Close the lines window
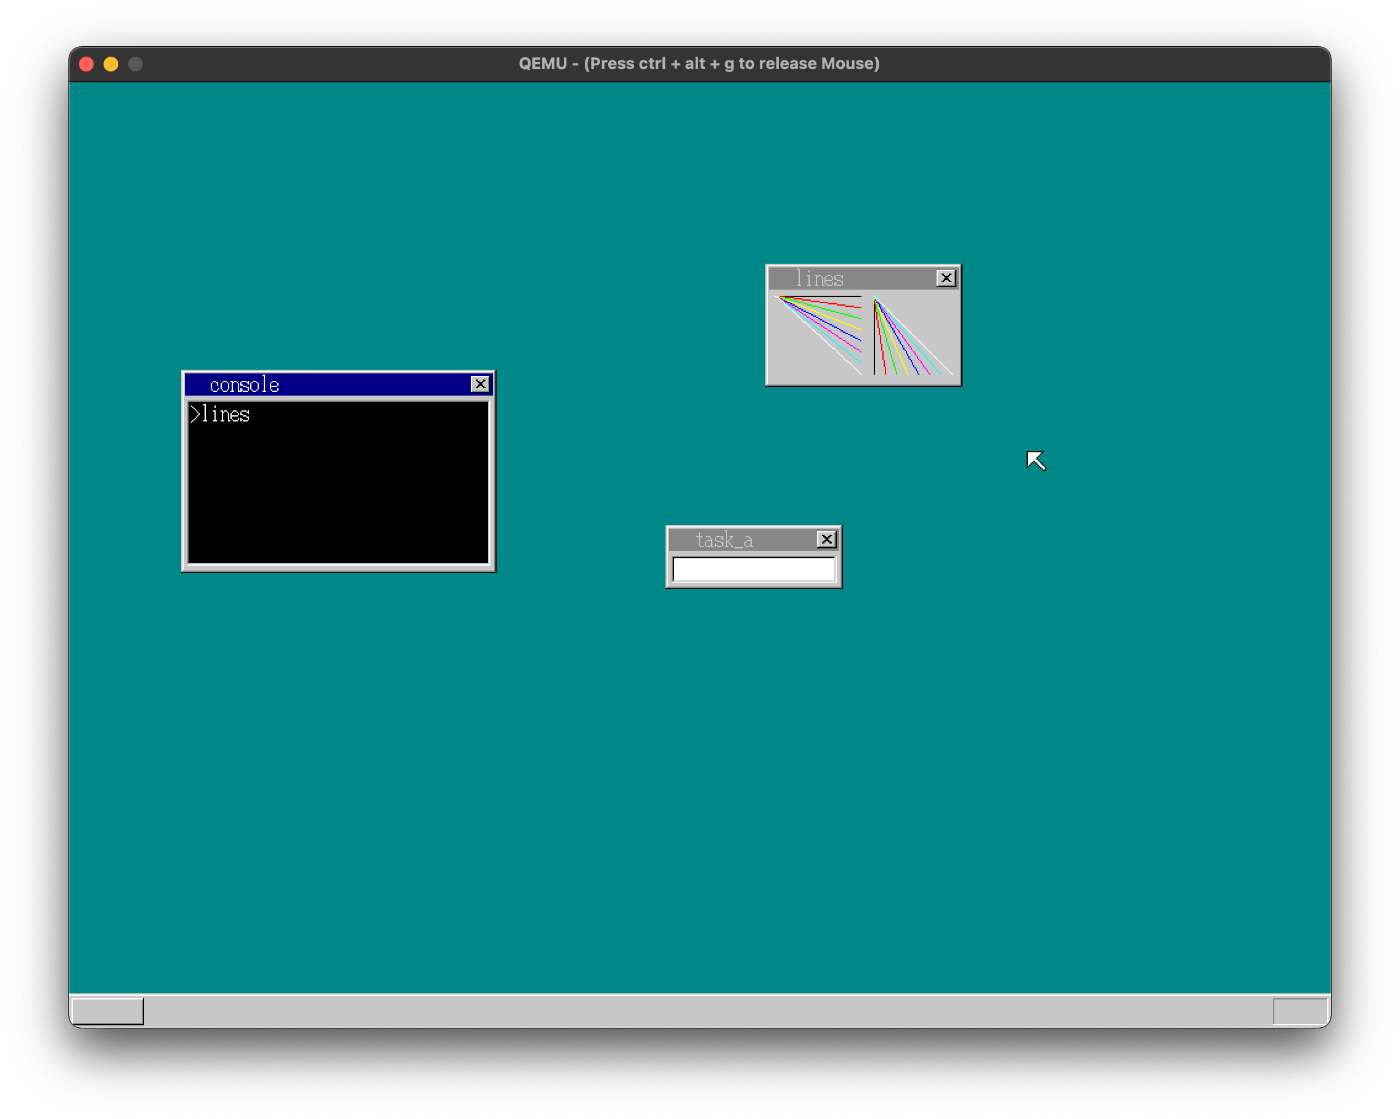Viewport: 1400px width, 1119px height. click(946, 278)
